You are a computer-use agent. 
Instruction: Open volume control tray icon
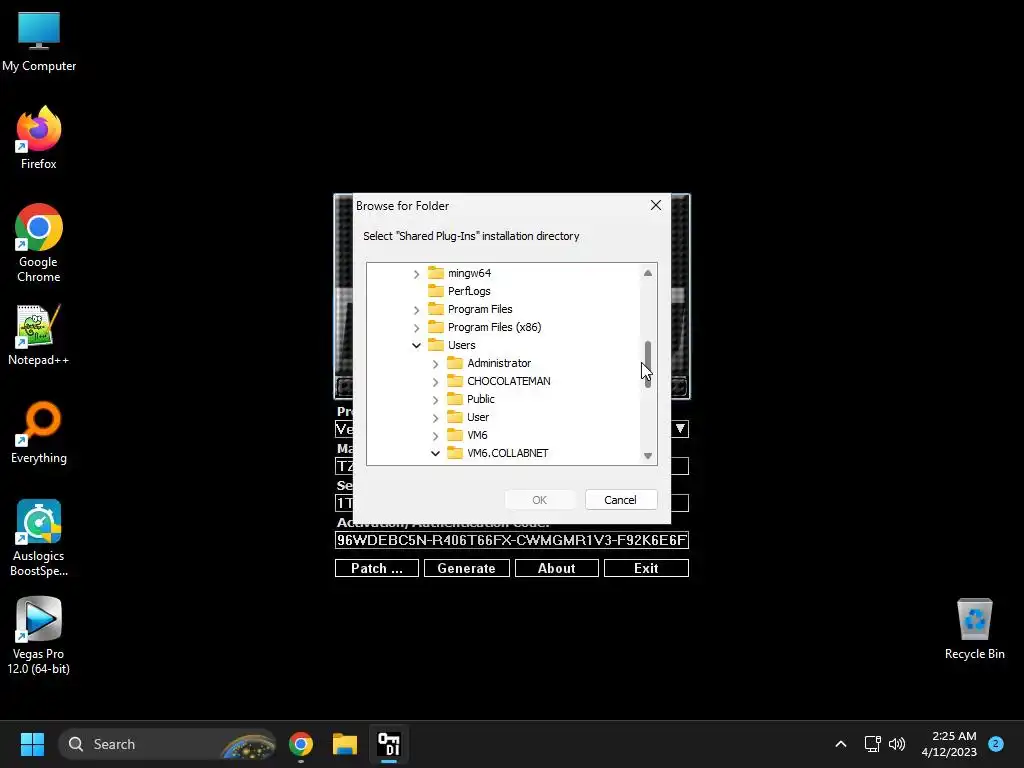click(x=897, y=744)
